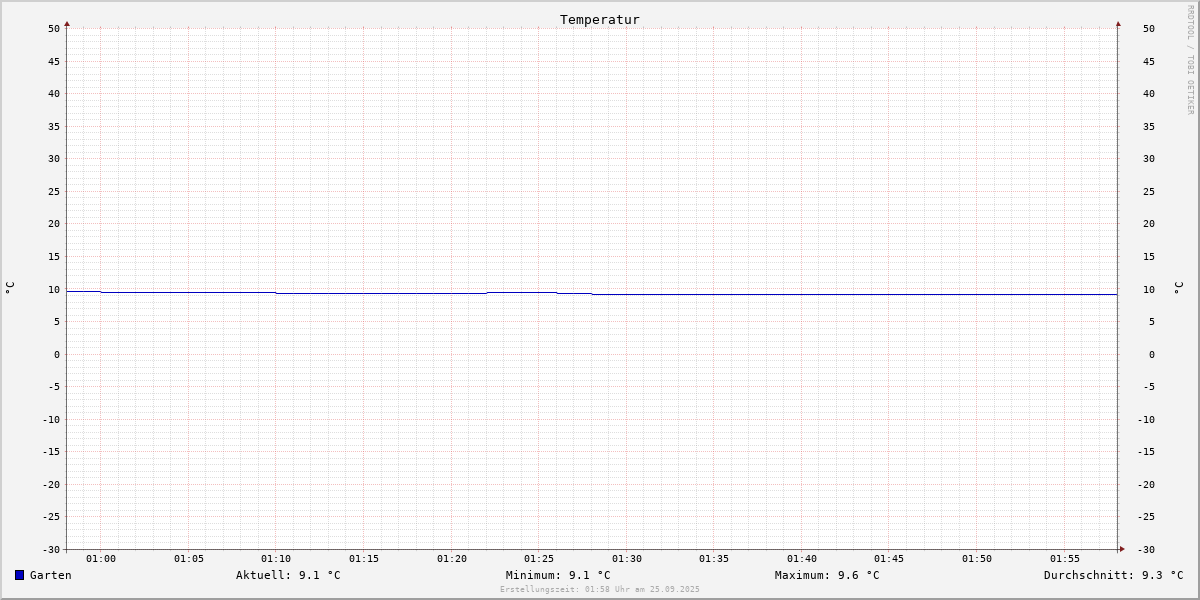Click the 01:05 time axis label
The image size is (1200, 600).
(x=189, y=559)
